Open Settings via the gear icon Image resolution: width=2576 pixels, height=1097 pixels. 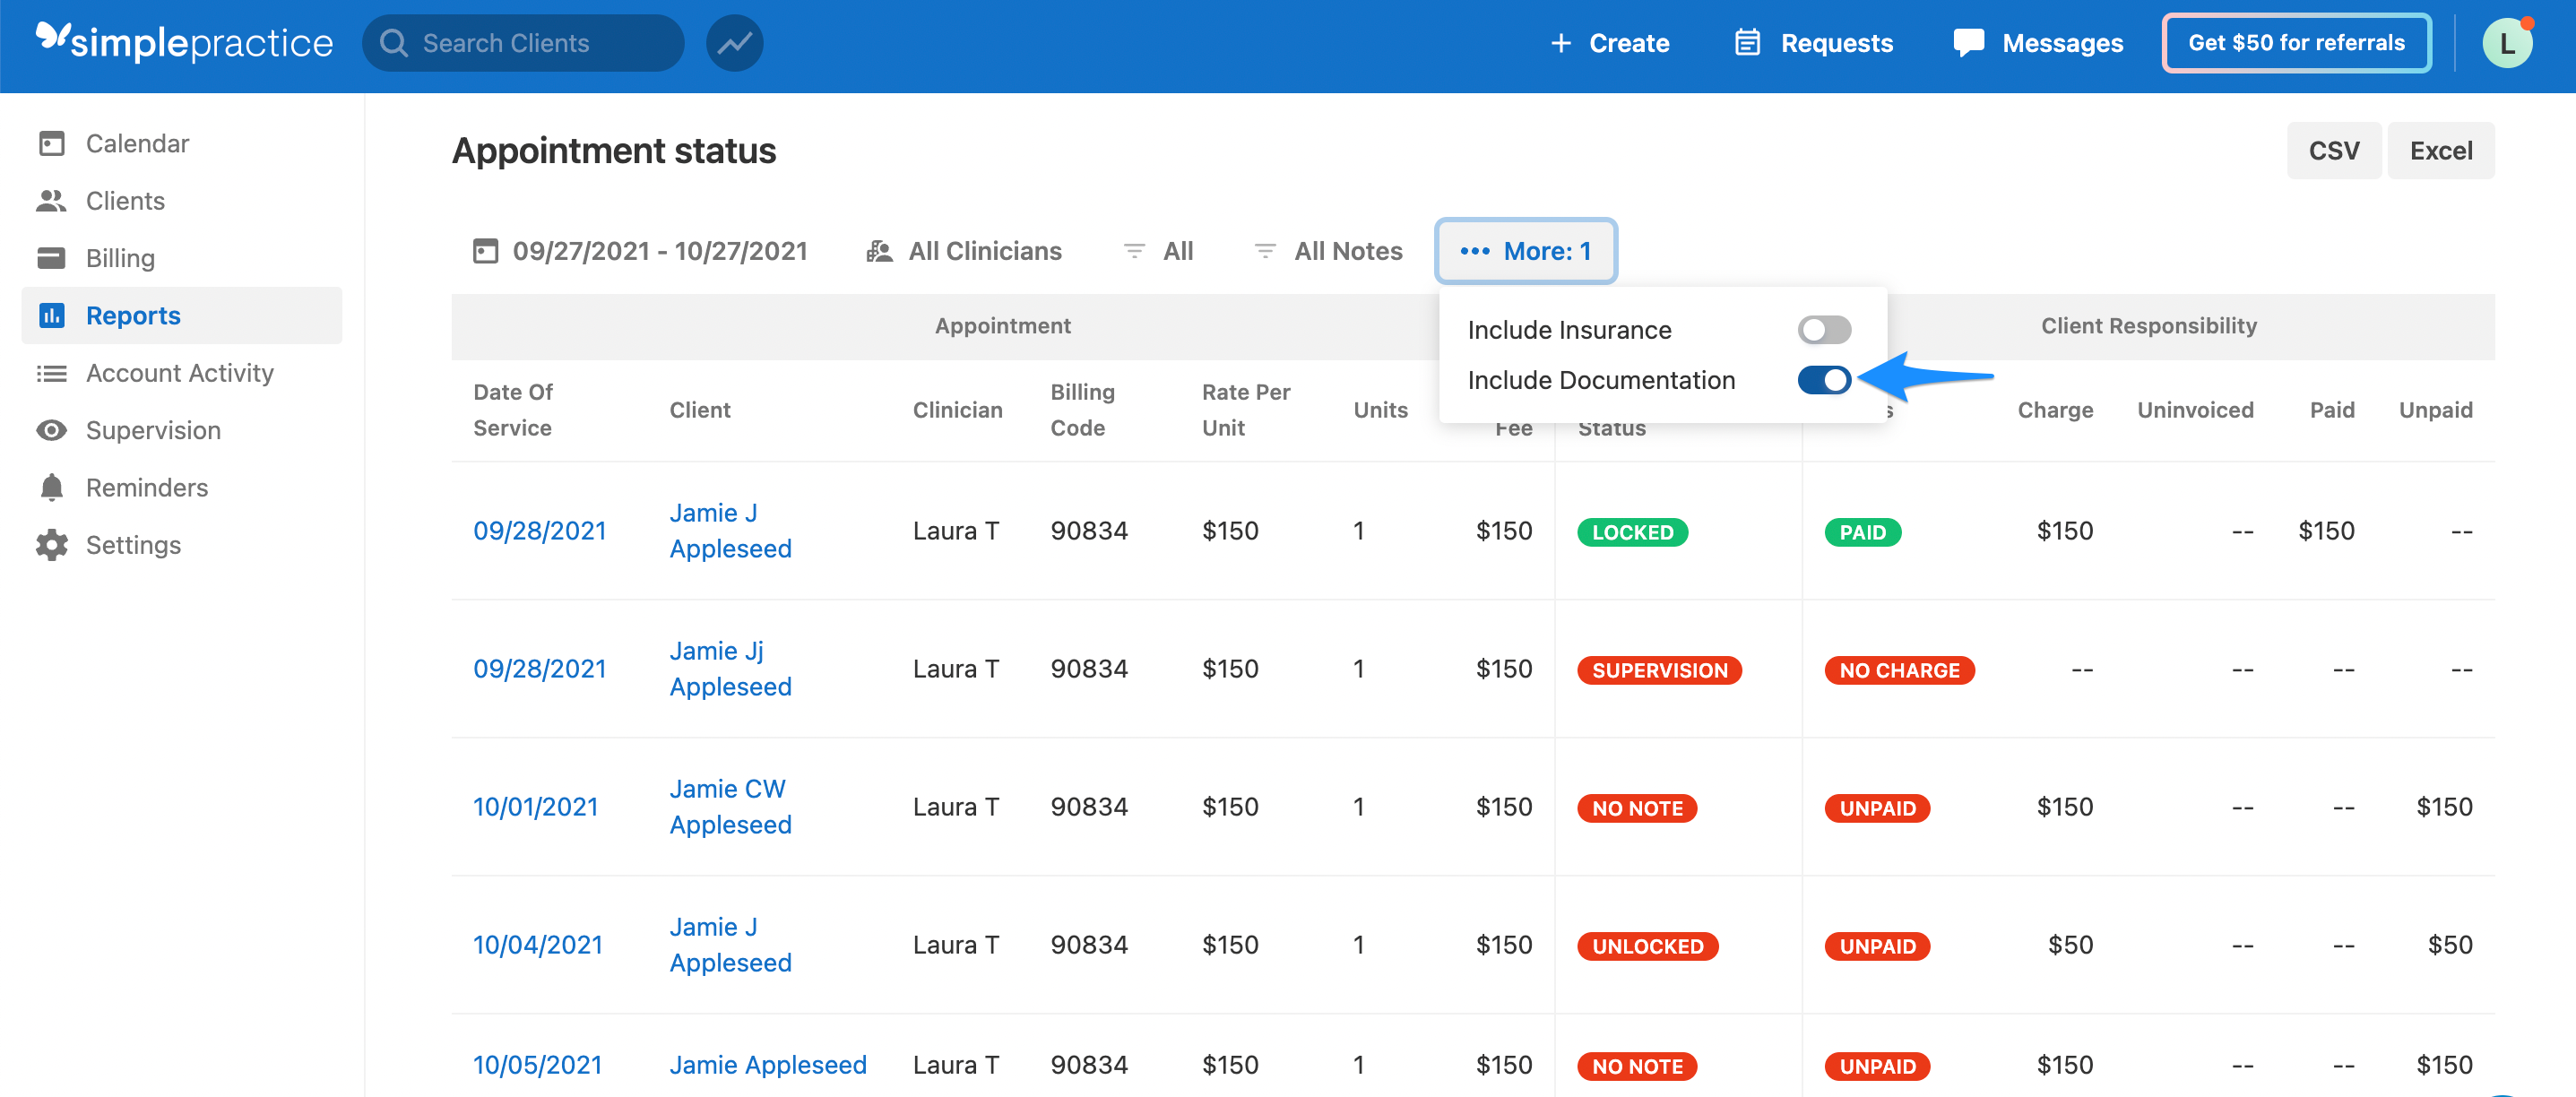click(x=53, y=544)
